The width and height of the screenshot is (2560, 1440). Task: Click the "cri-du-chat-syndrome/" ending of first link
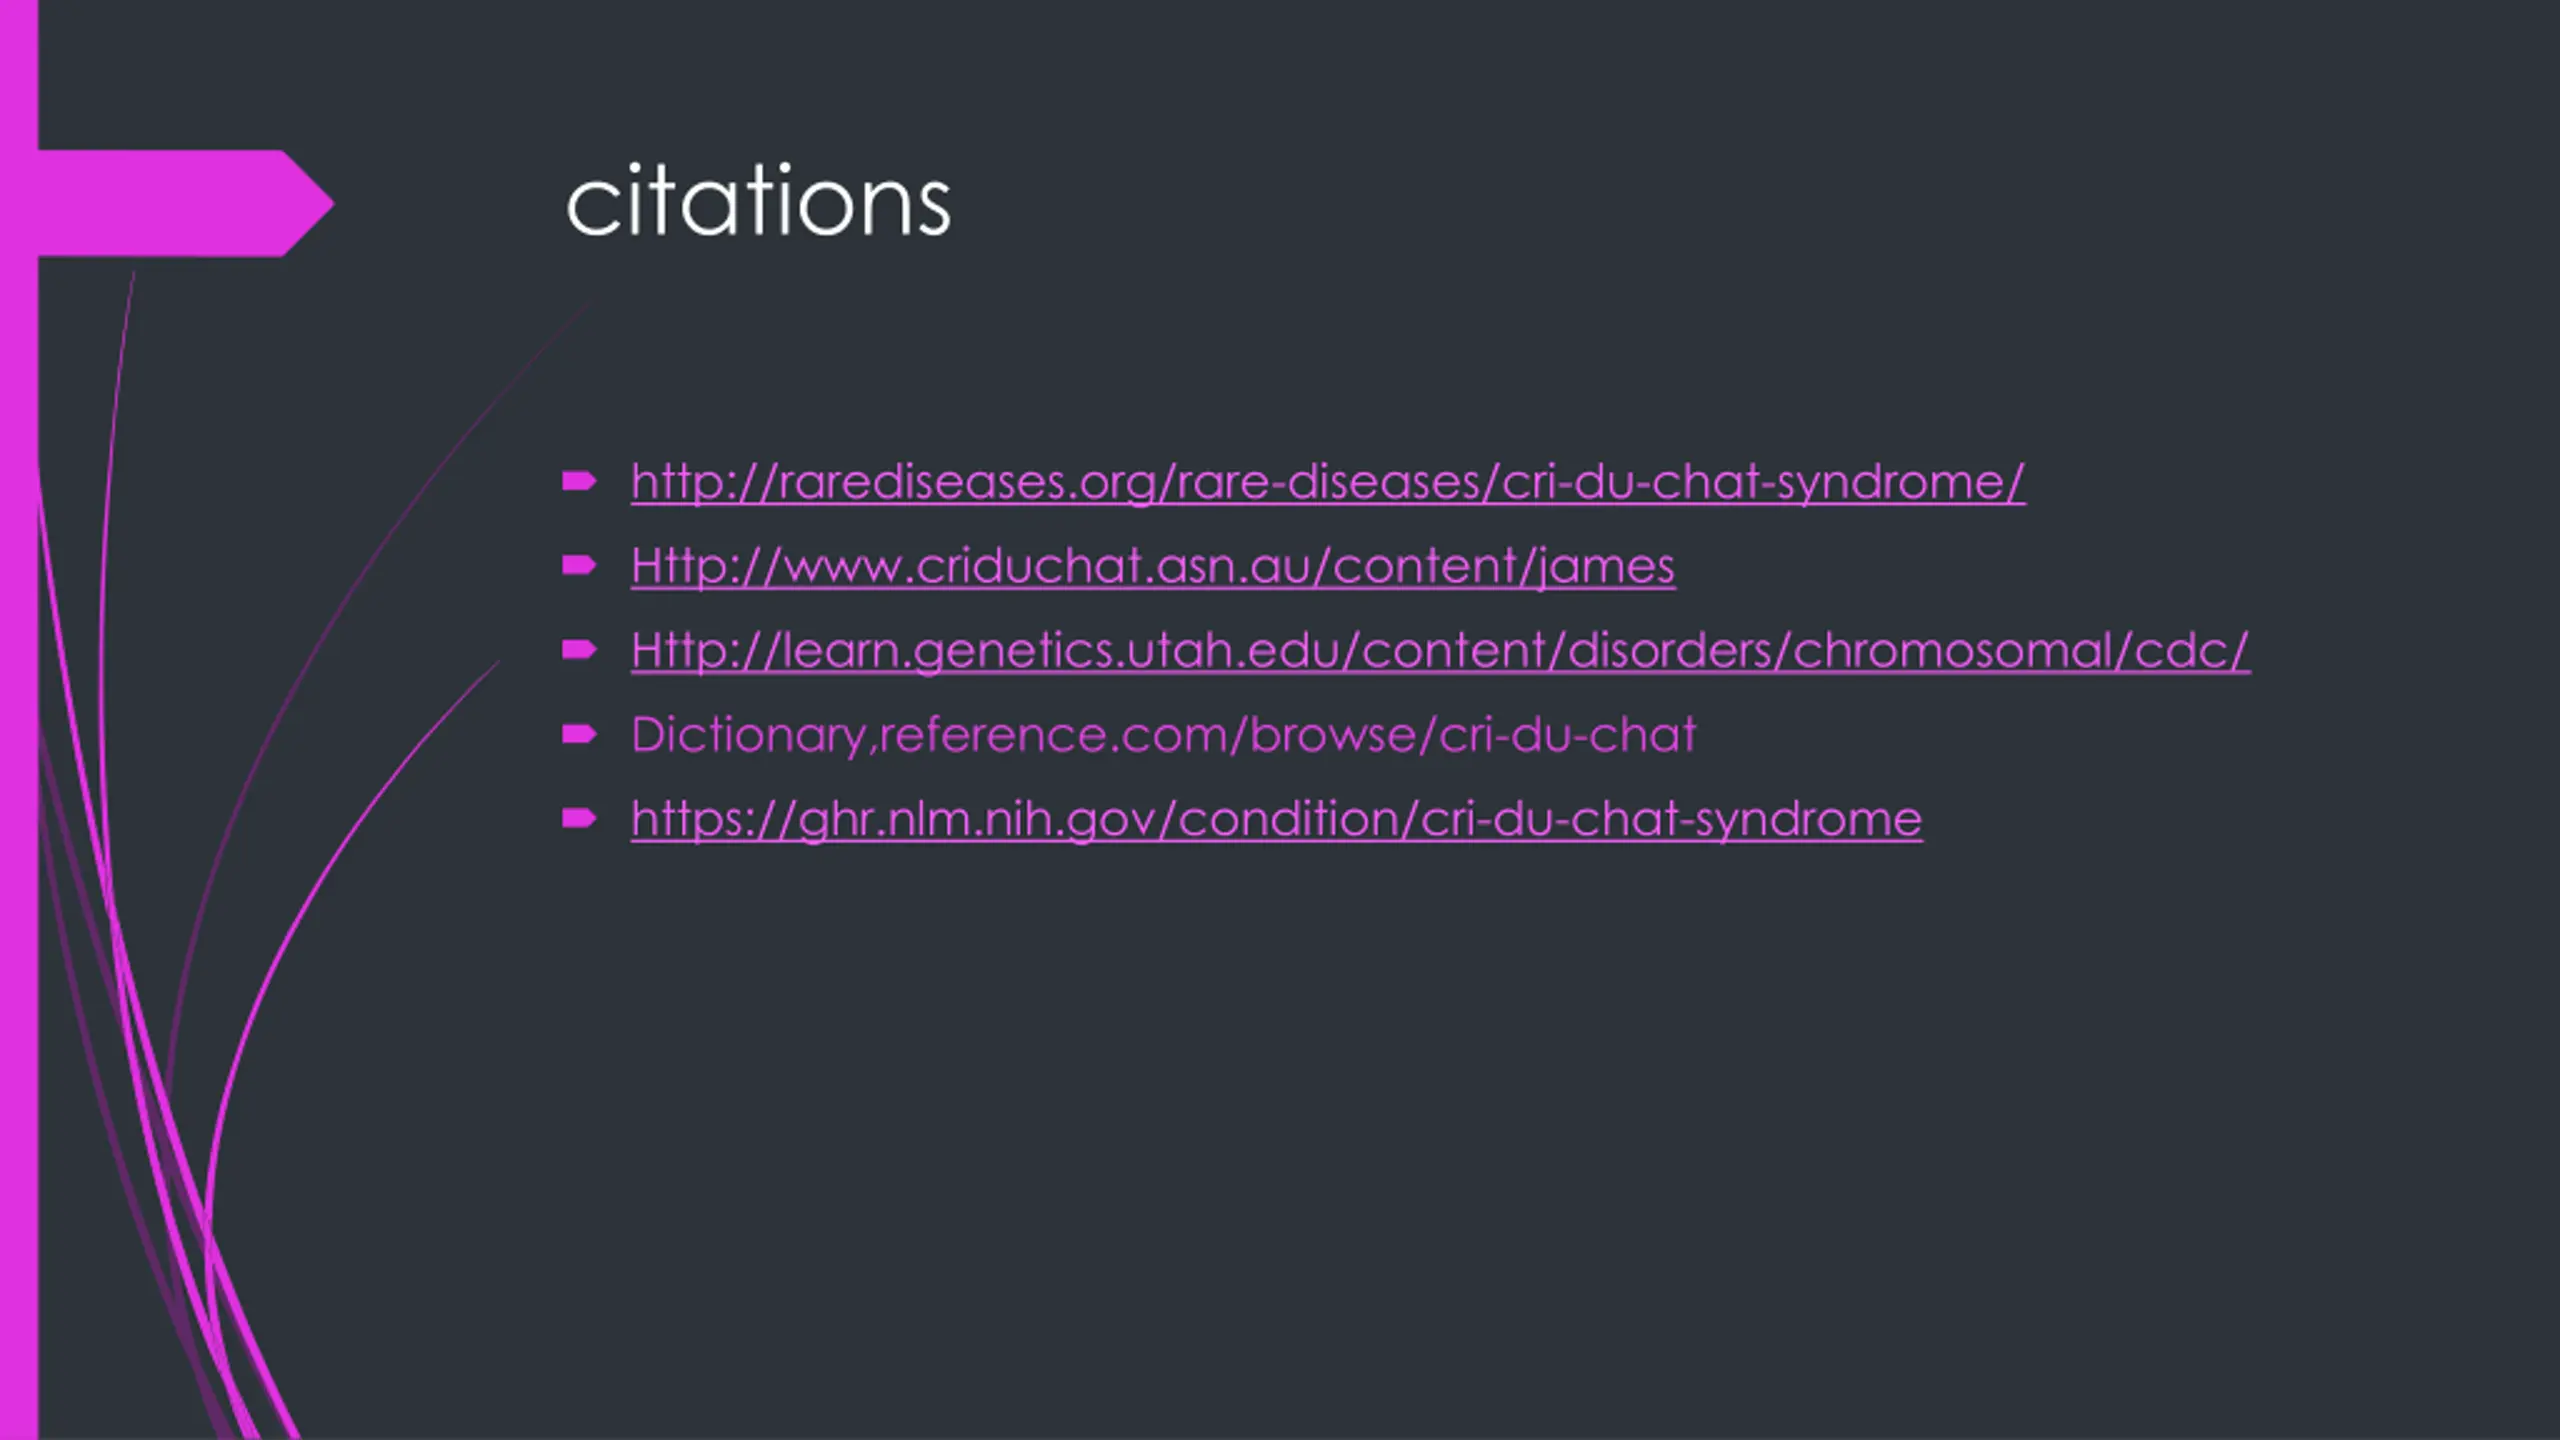[1763, 482]
